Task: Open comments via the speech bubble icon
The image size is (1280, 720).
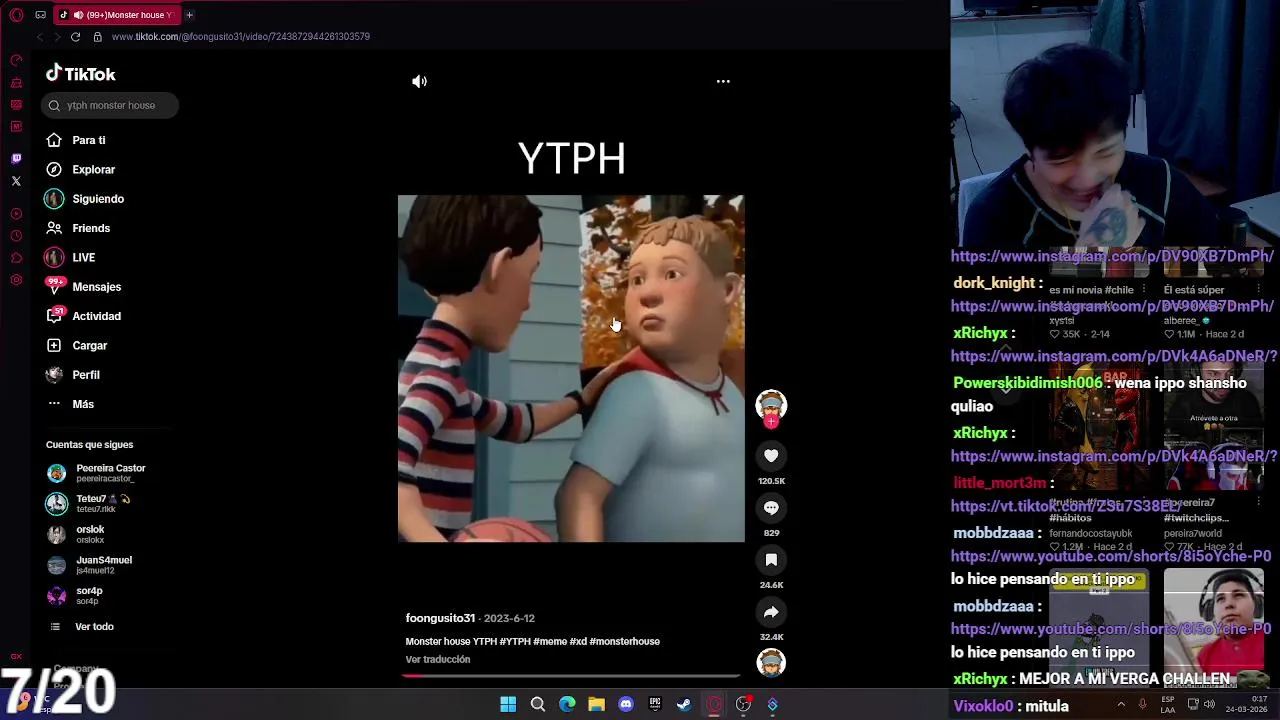Action: (771, 508)
